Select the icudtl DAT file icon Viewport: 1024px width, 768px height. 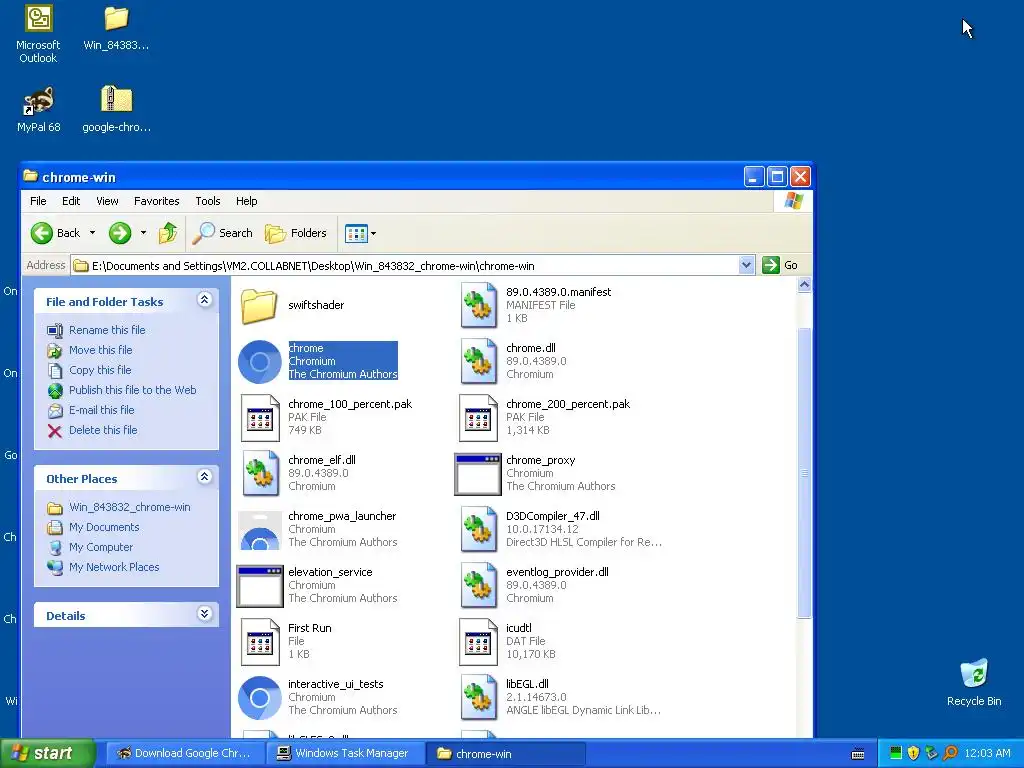(x=478, y=642)
